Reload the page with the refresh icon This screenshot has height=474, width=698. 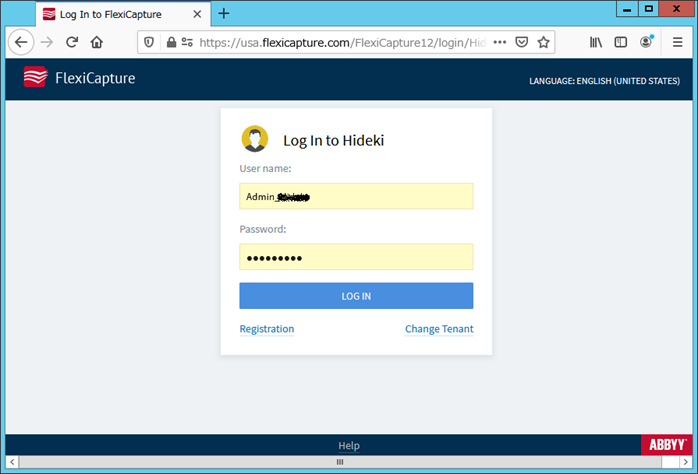72,42
